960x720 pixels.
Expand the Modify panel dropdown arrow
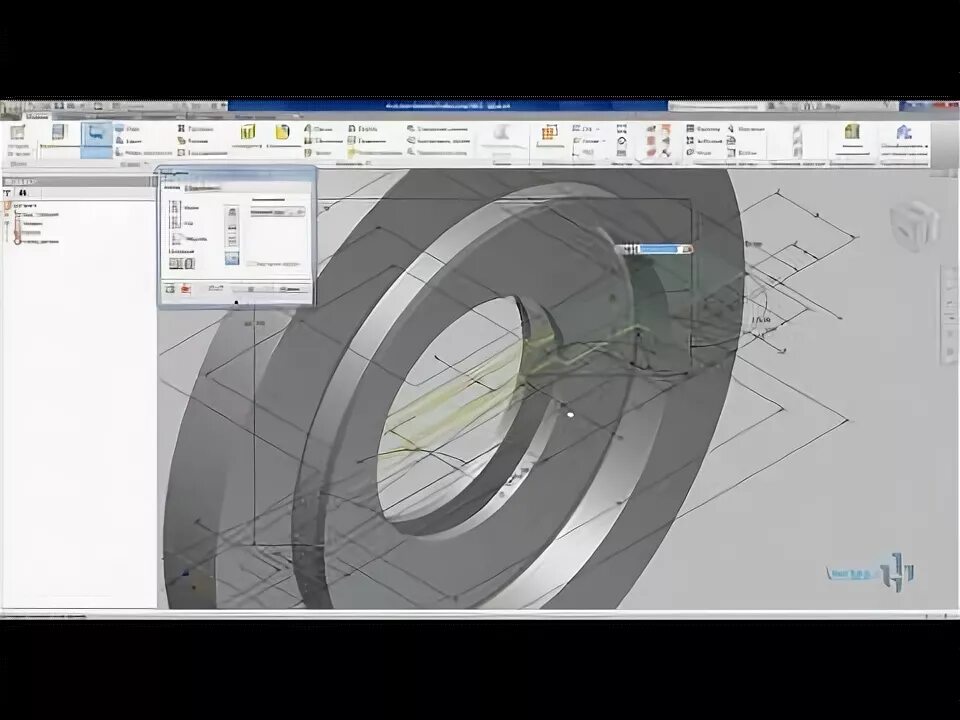pyautogui.click(x=369, y=164)
